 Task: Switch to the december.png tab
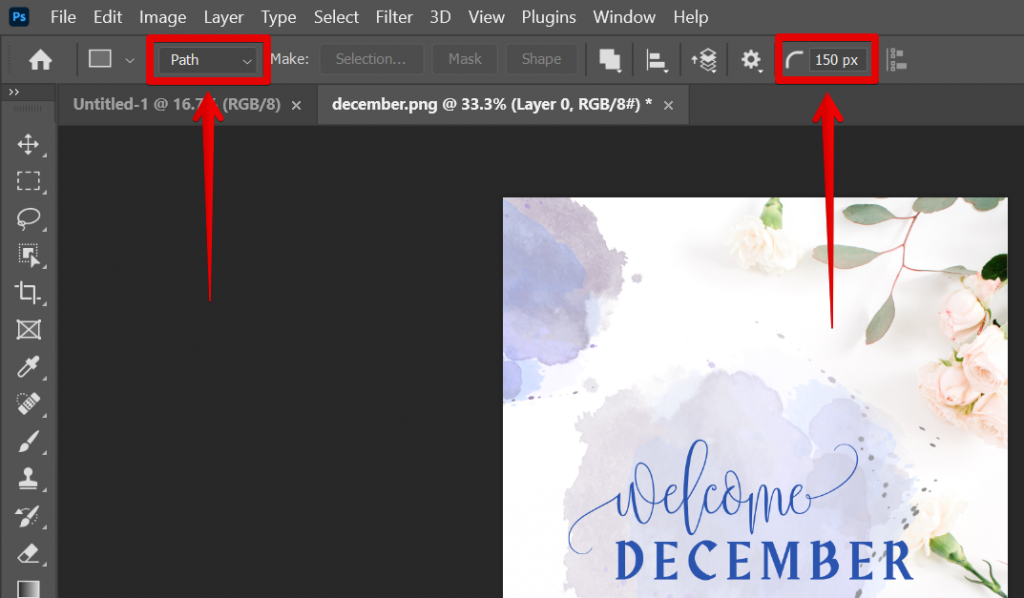tap(490, 104)
